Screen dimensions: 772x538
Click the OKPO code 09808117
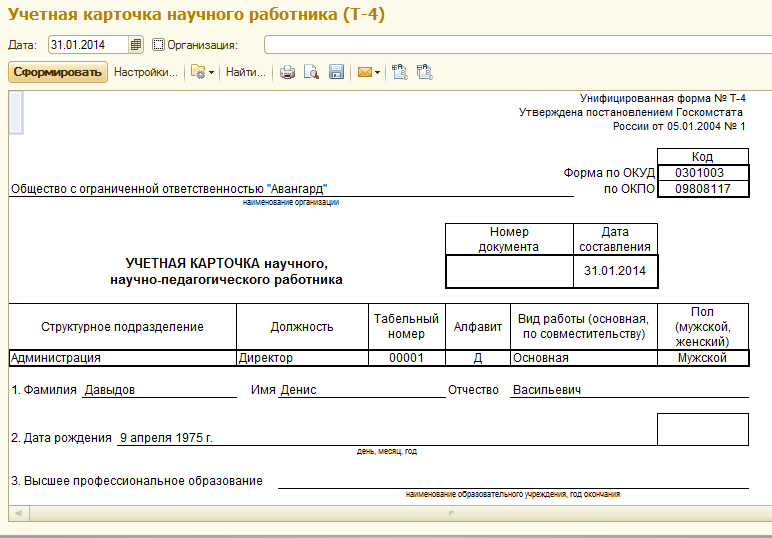[703, 189]
